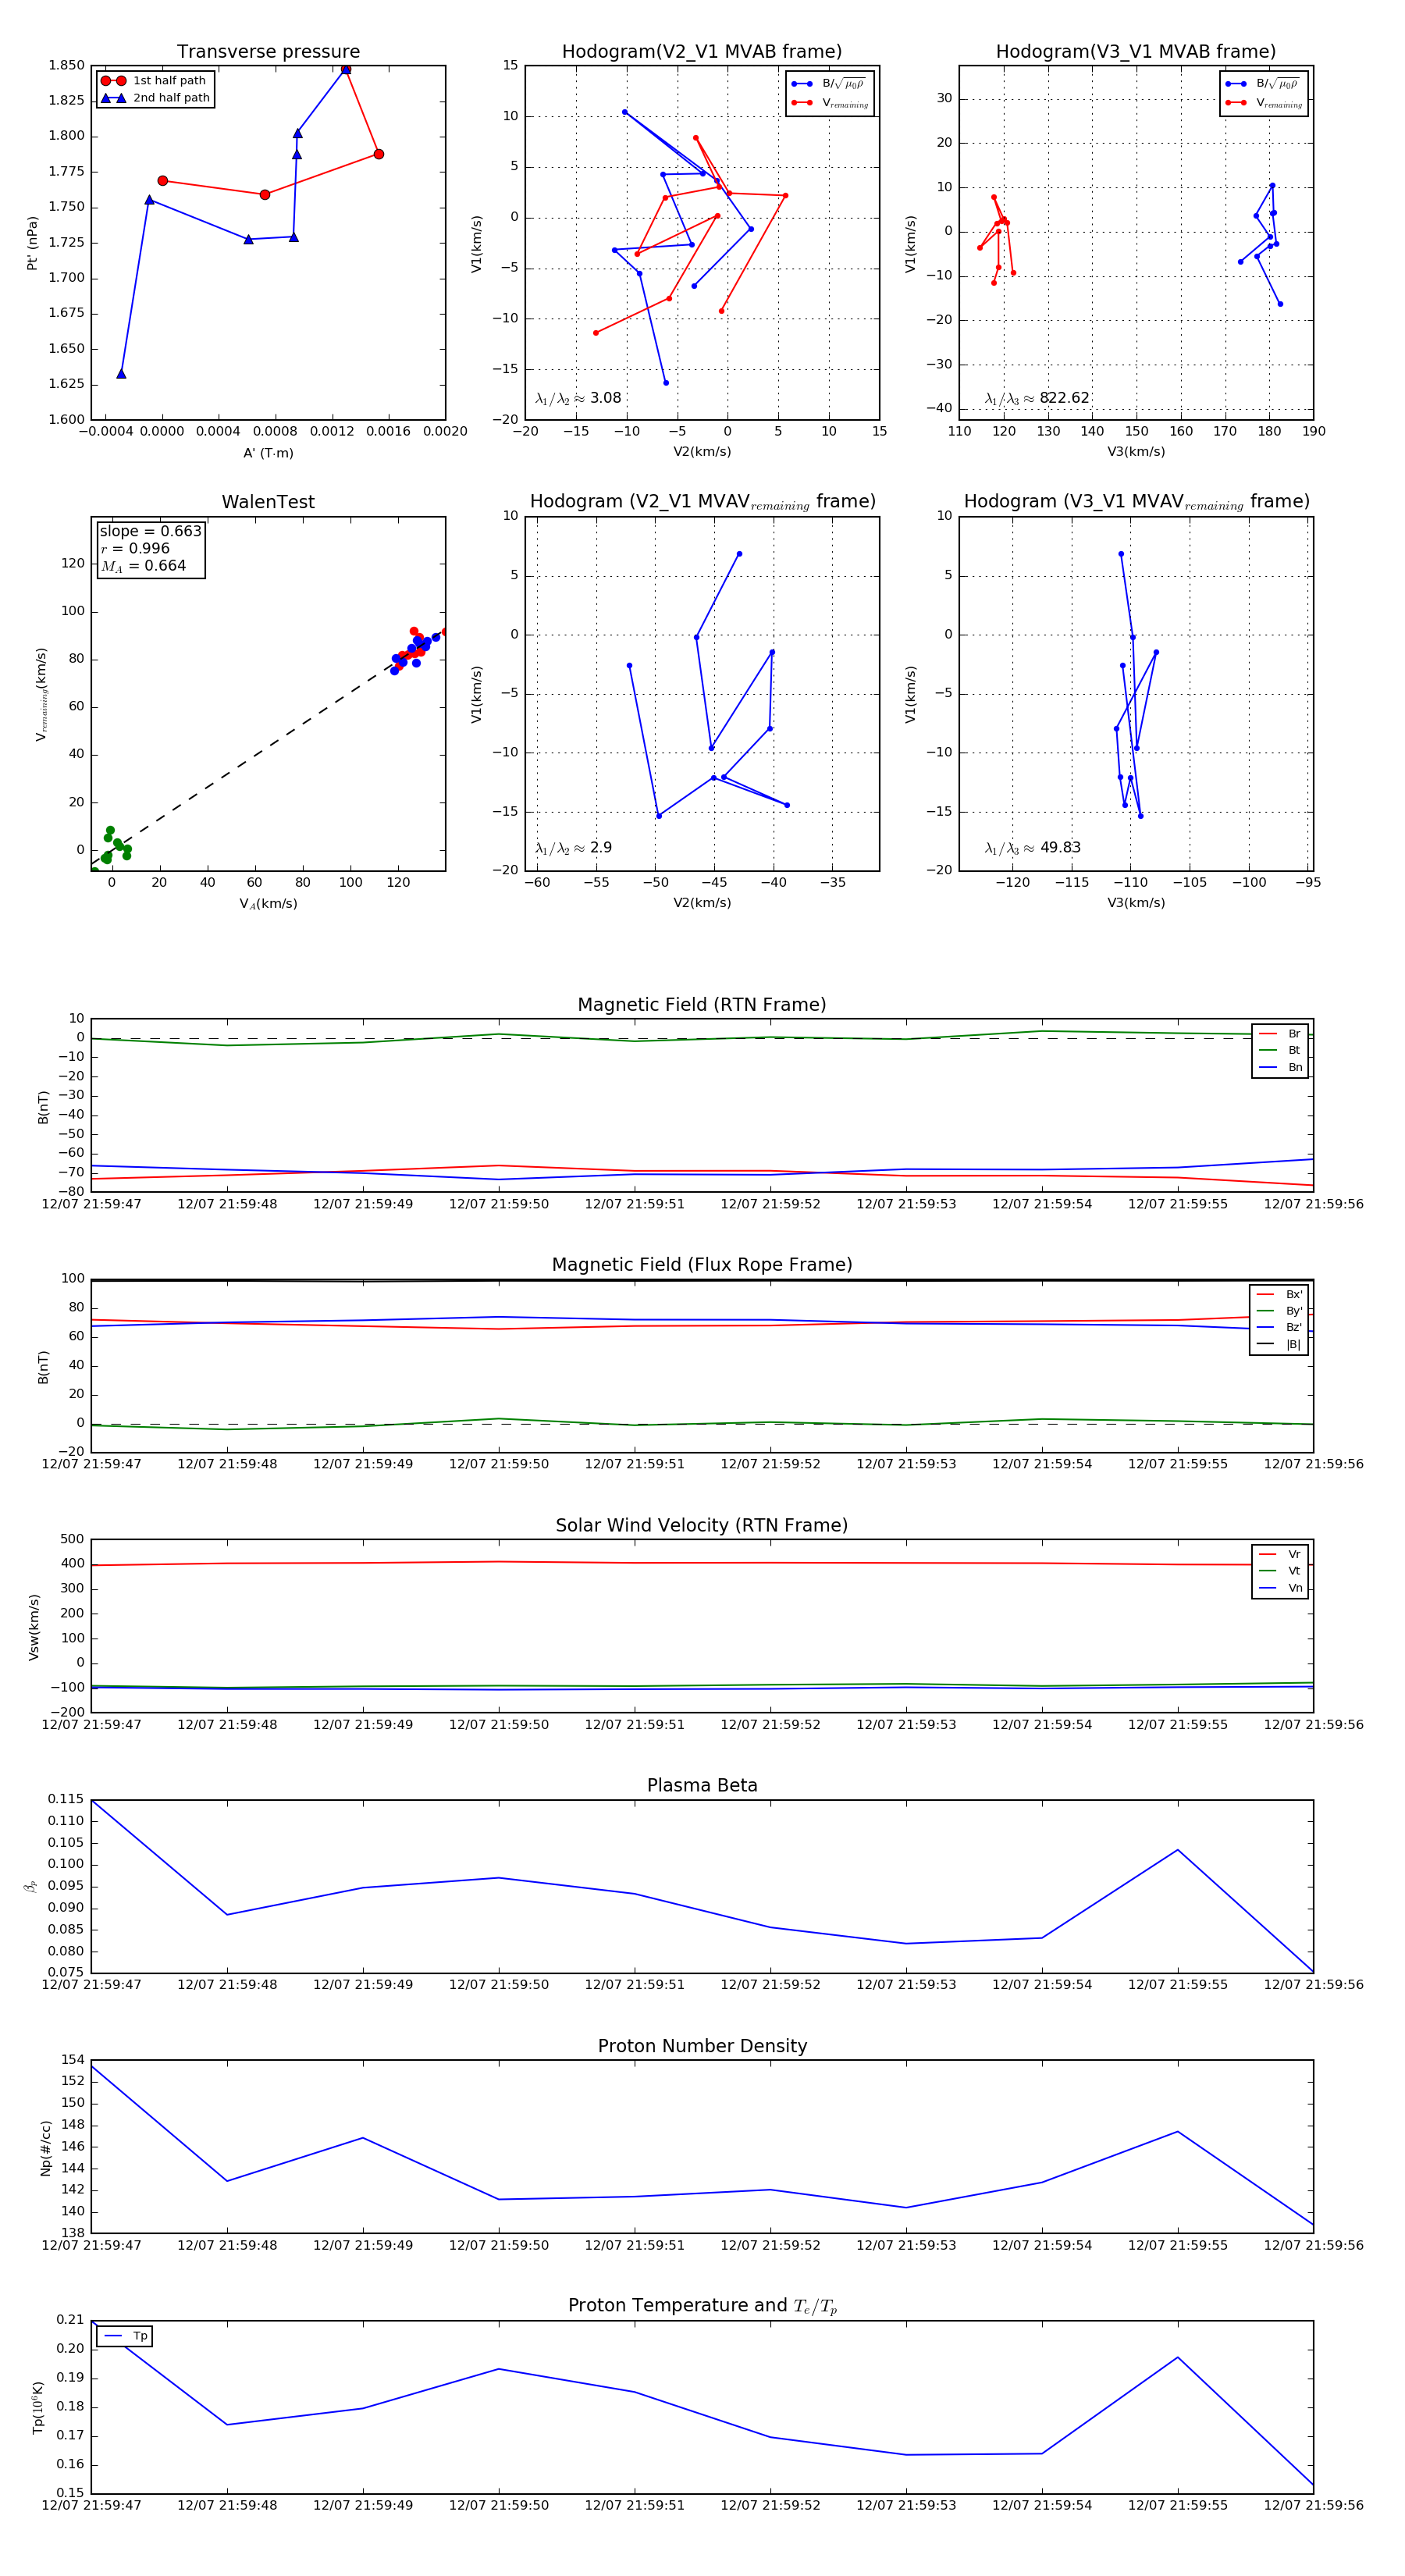Viewport: 1405px width, 2576px height.
Task: Click the 'Magnetic Field (Flux Rope Frame)' title
Action: click(x=702, y=1265)
